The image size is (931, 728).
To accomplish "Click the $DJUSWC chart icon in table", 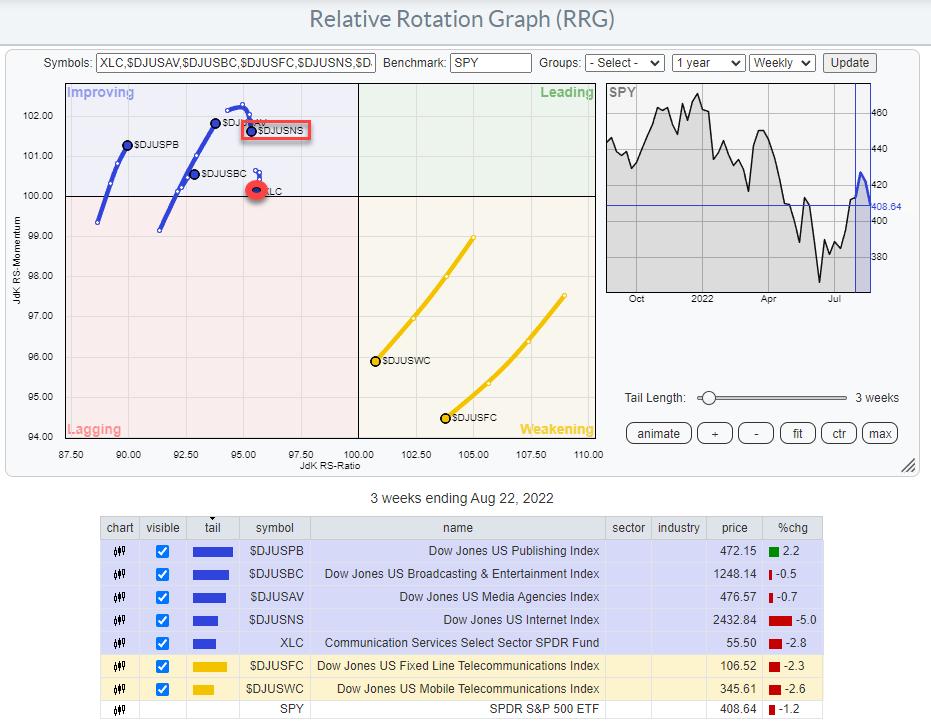I will pos(120,689).
